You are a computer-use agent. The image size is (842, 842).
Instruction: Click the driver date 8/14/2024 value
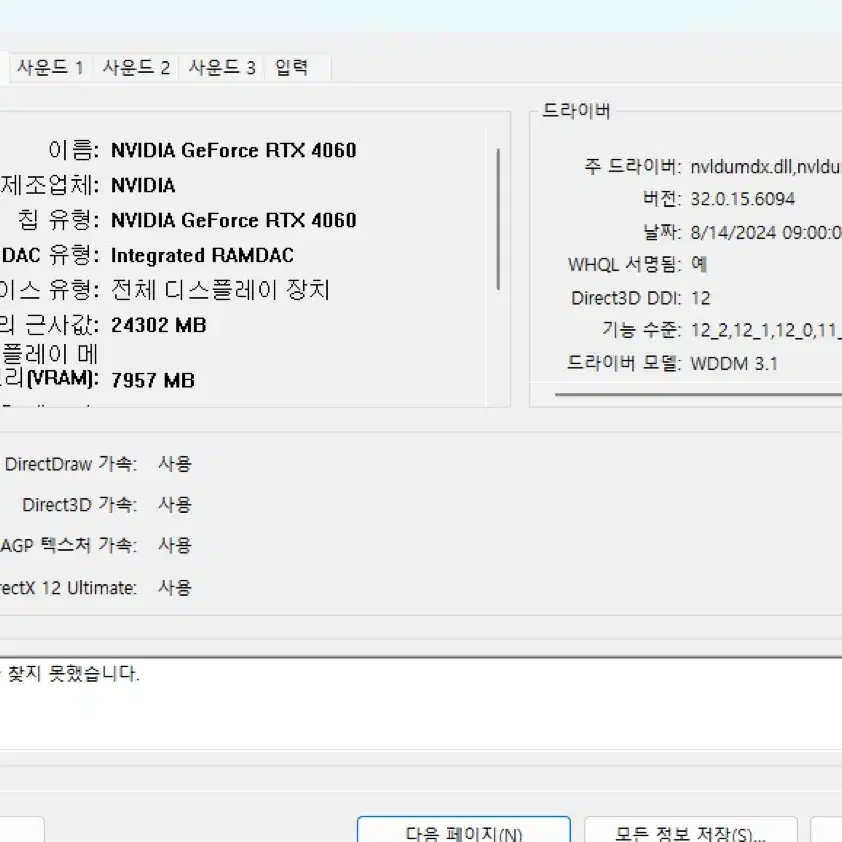[x=766, y=233]
